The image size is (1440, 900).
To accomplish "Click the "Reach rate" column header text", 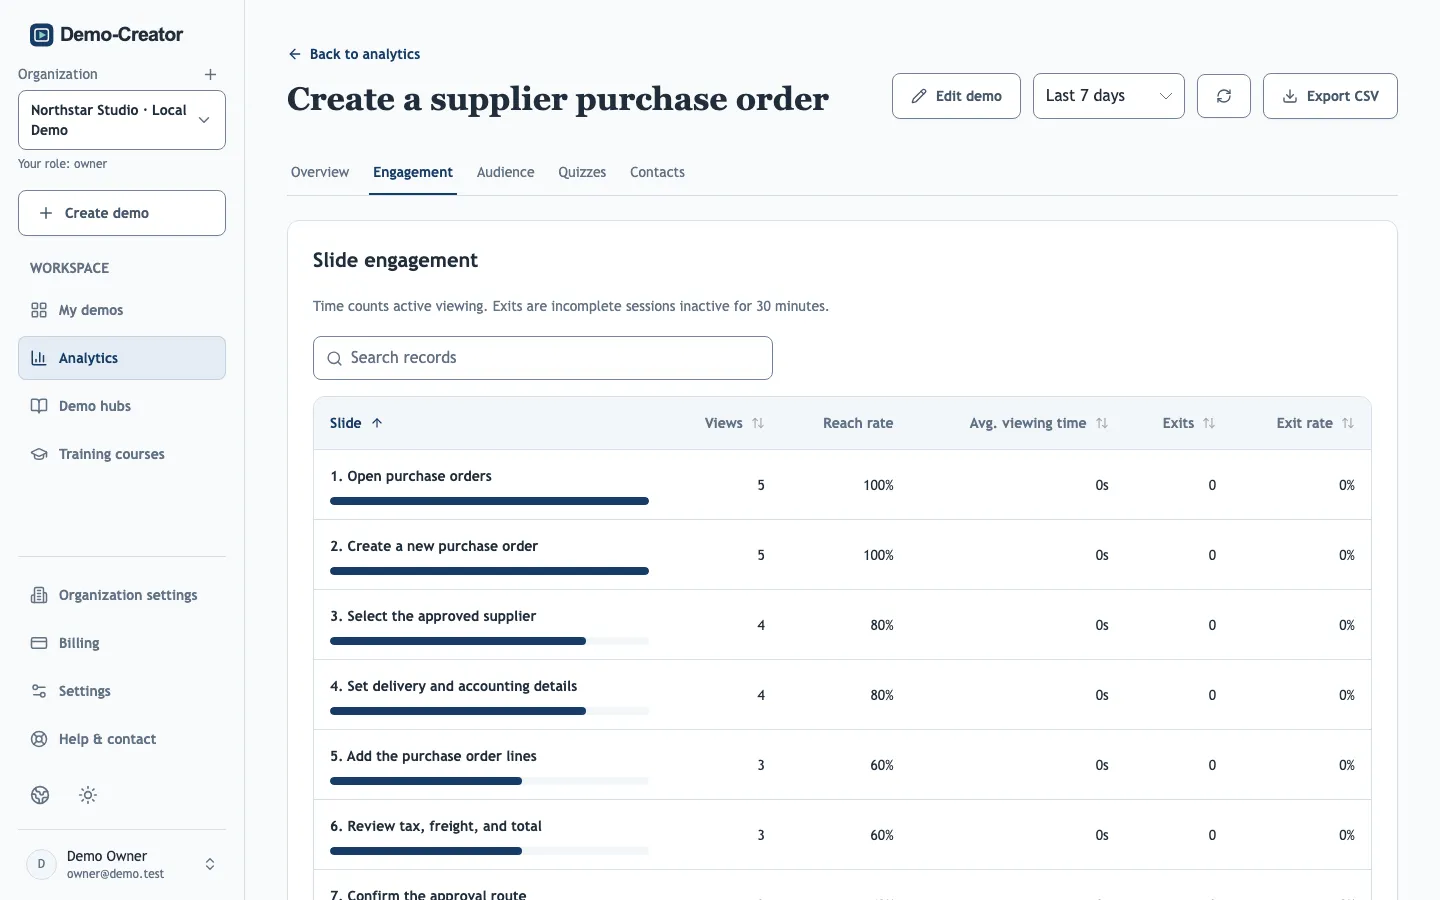I will point(858,423).
